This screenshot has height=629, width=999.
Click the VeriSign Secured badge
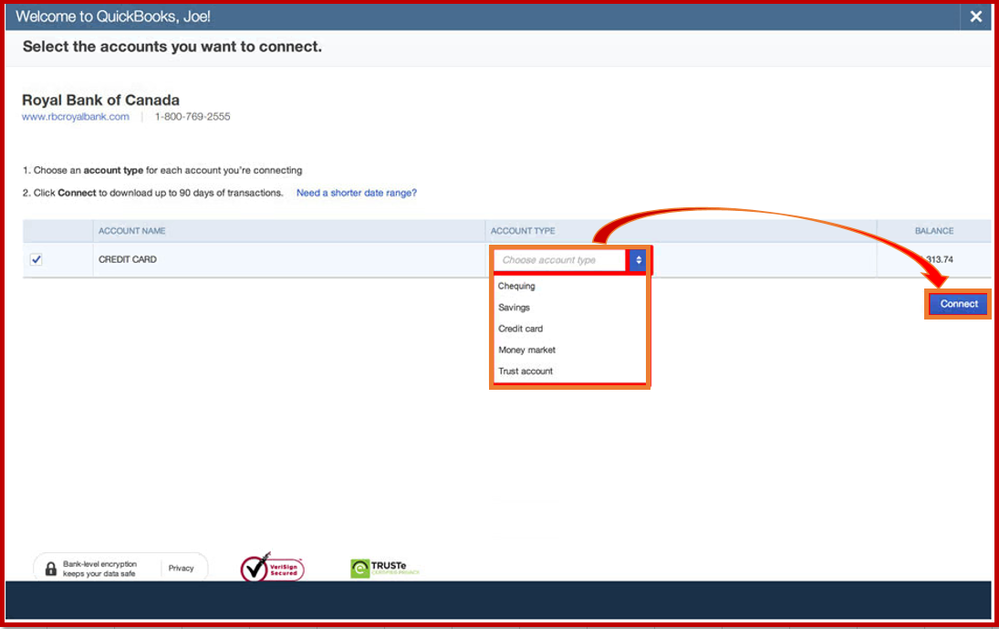(272, 568)
